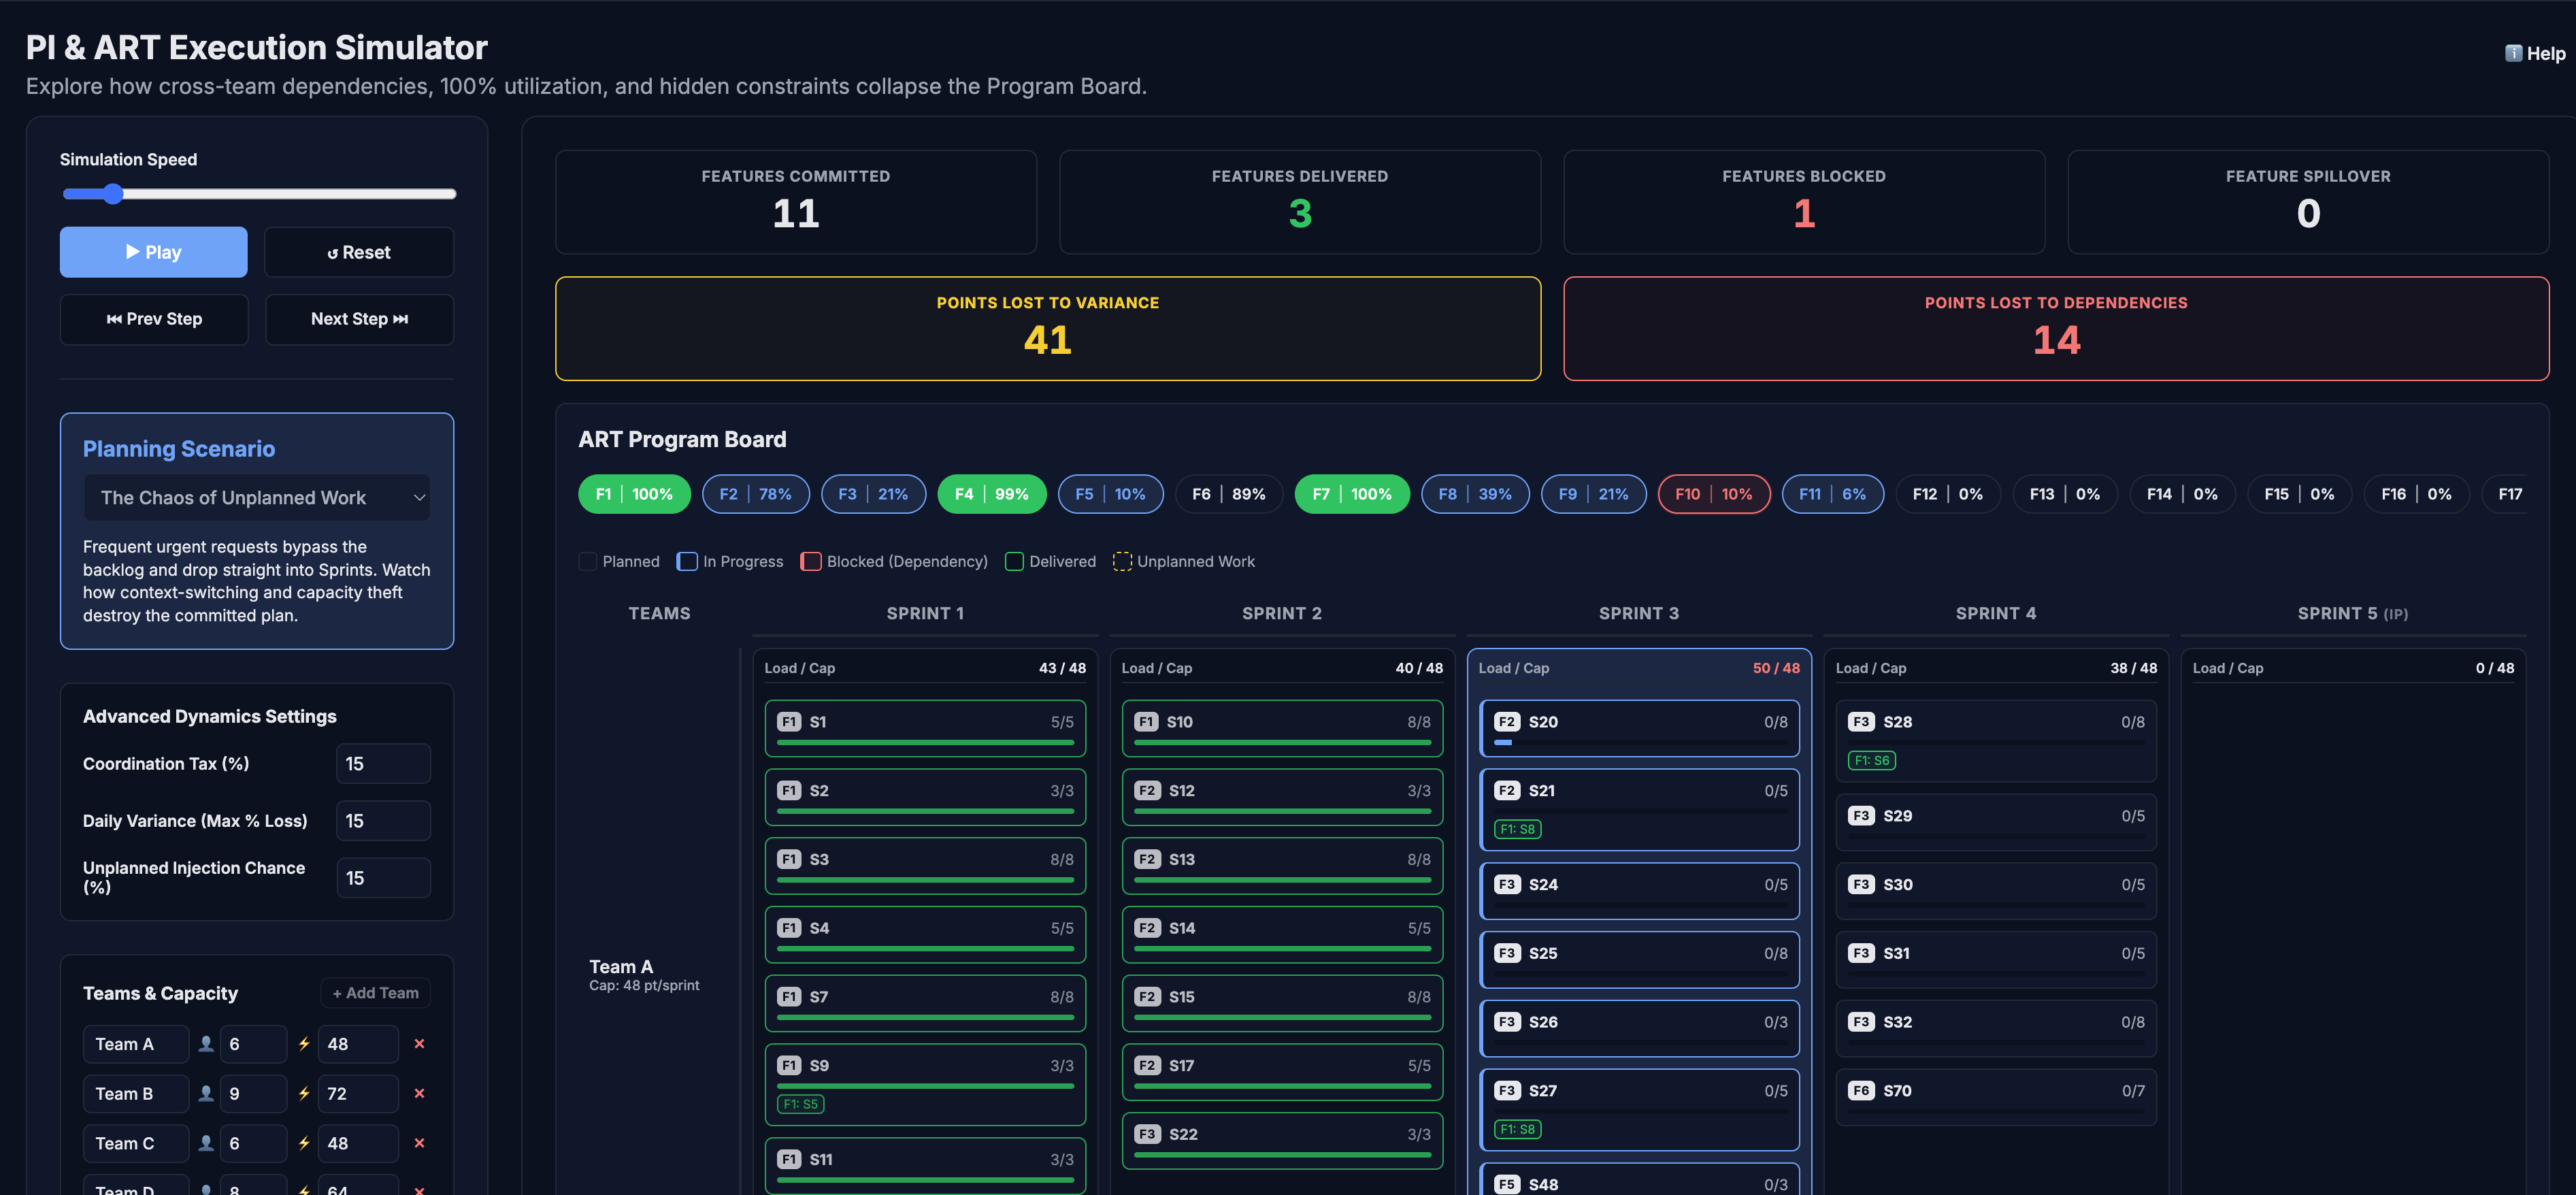
Task: Select the F6 89% feature pill
Action: (1229, 494)
